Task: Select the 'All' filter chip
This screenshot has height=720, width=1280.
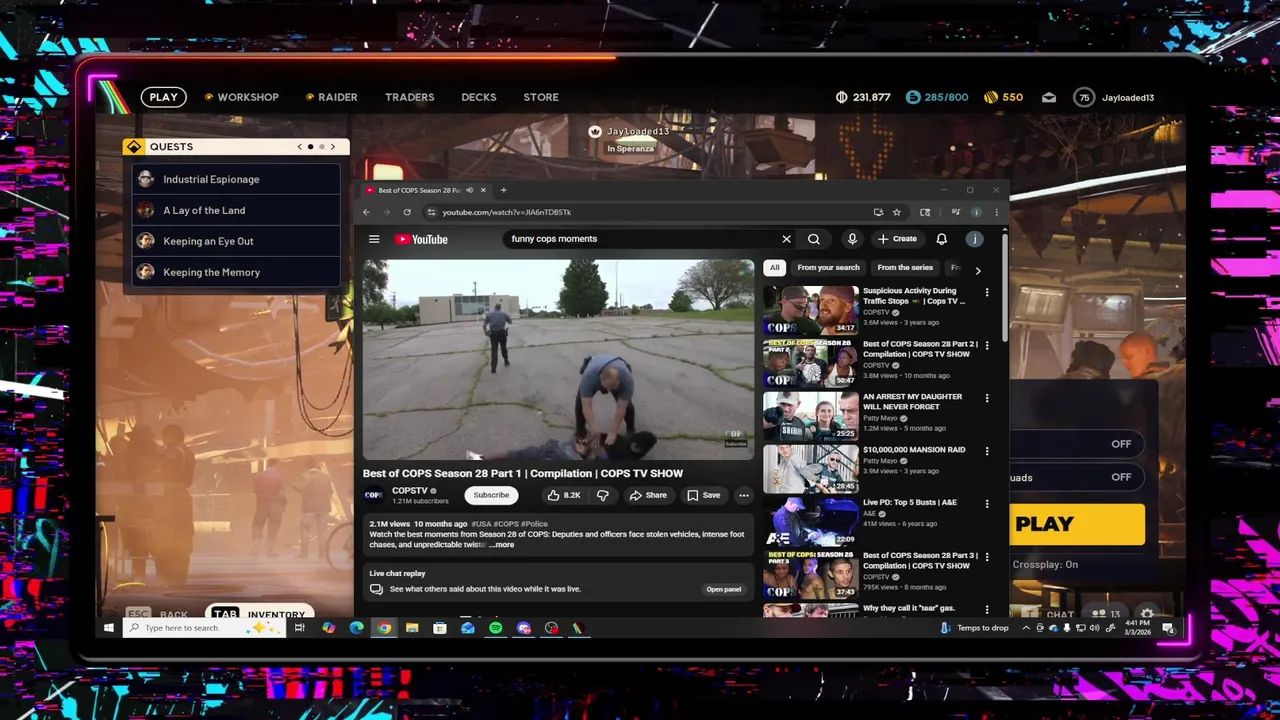Action: (774, 268)
